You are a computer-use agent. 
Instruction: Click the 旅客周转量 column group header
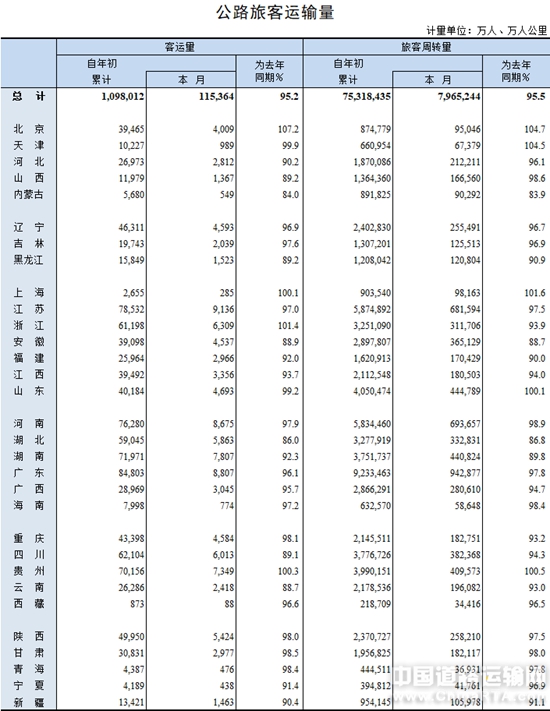point(426,47)
